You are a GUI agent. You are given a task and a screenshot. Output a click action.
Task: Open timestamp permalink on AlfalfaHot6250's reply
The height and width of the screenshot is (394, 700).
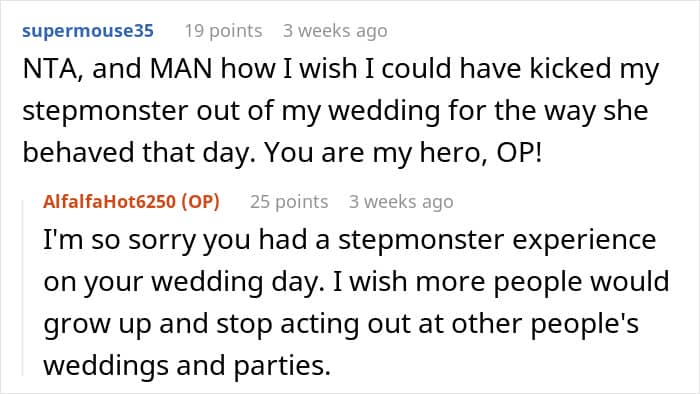pyautogui.click(x=401, y=202)
